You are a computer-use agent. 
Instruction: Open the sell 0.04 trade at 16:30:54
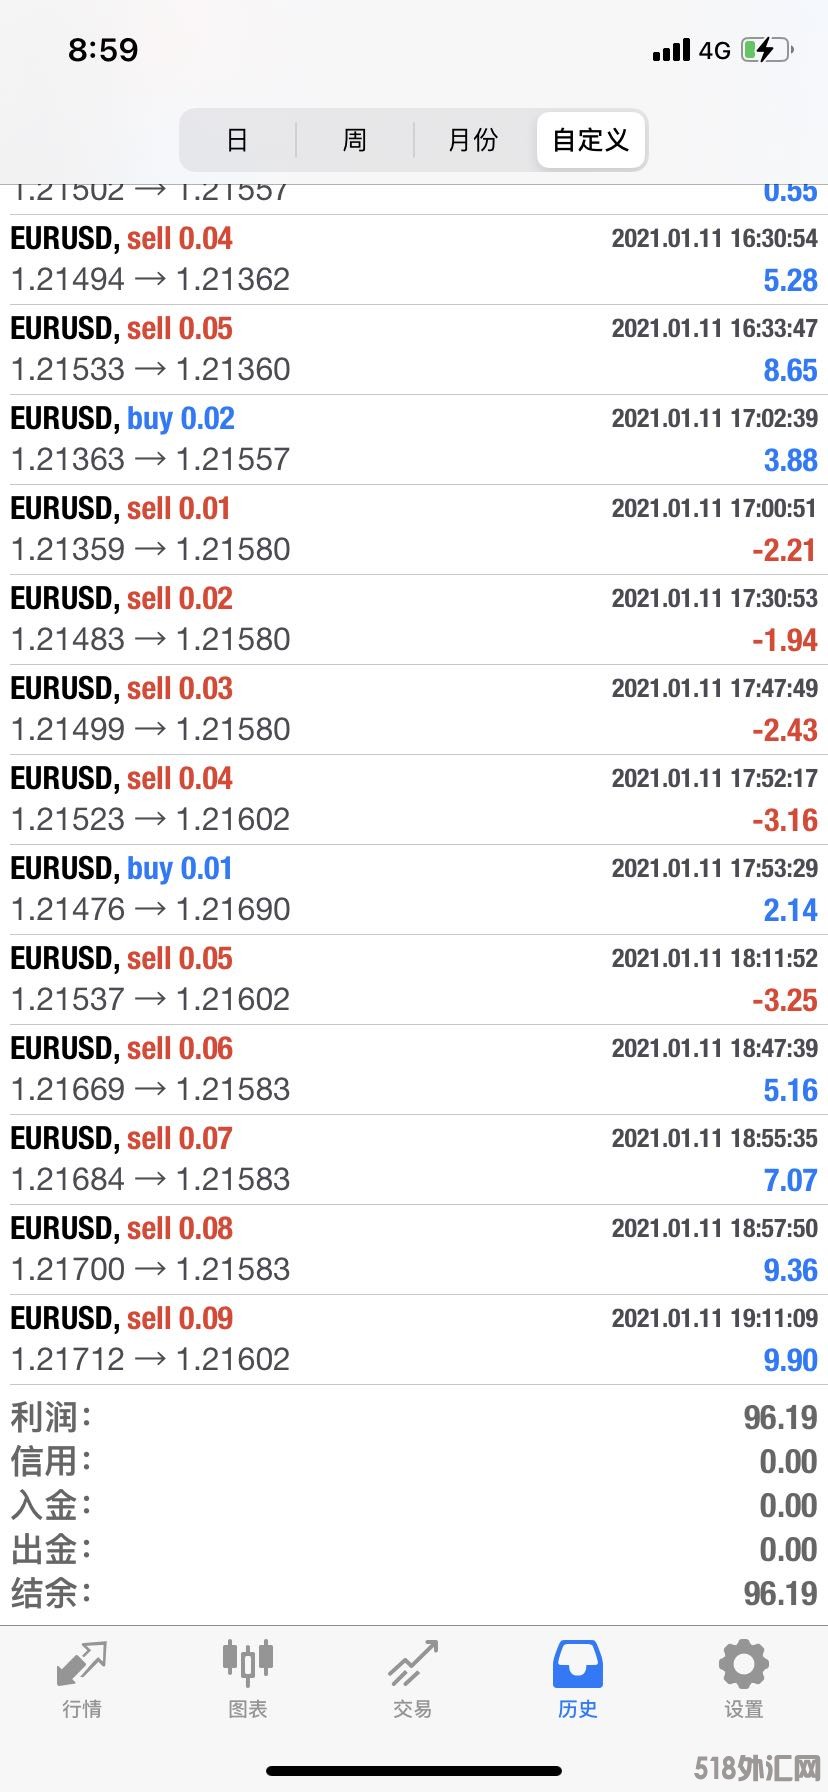[x=414, y=260]
